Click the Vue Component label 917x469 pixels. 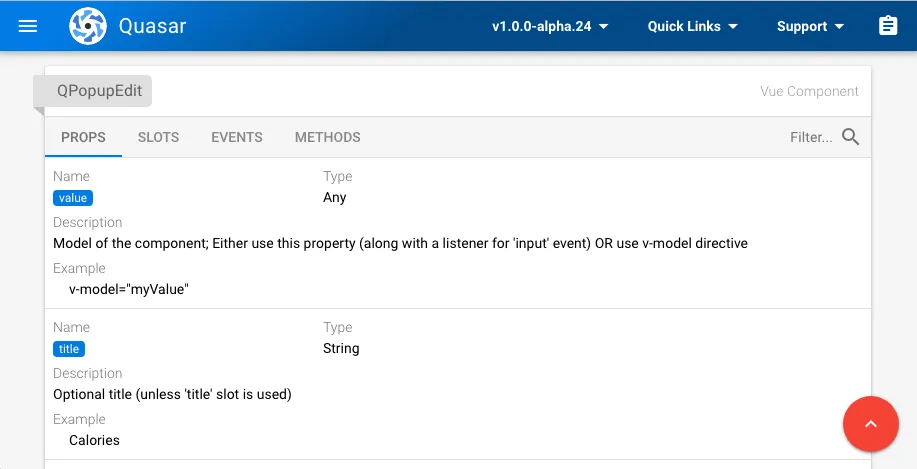point(809,91)
